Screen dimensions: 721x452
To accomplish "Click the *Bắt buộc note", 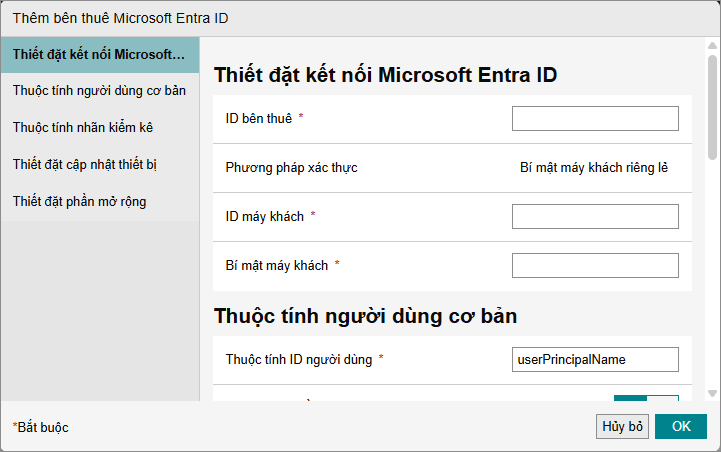I will pos(40,428).
